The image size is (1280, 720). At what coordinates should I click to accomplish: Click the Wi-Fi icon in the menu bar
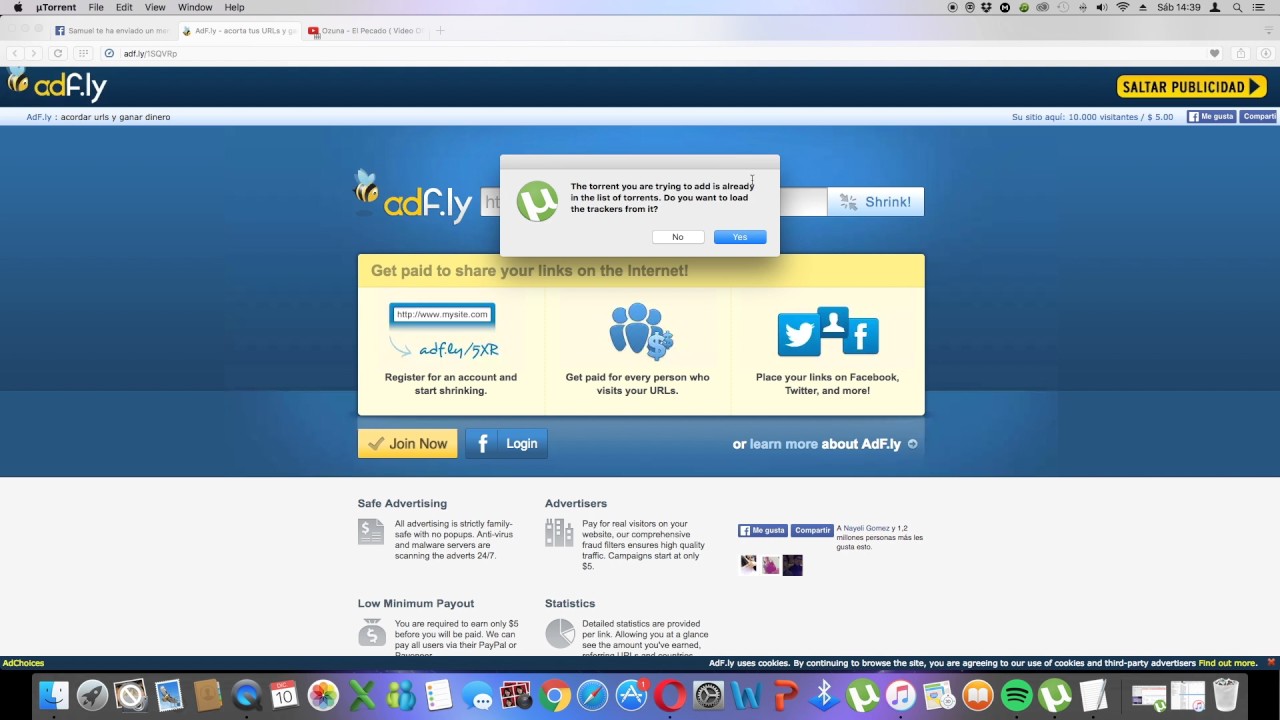tap(1122, 7)
